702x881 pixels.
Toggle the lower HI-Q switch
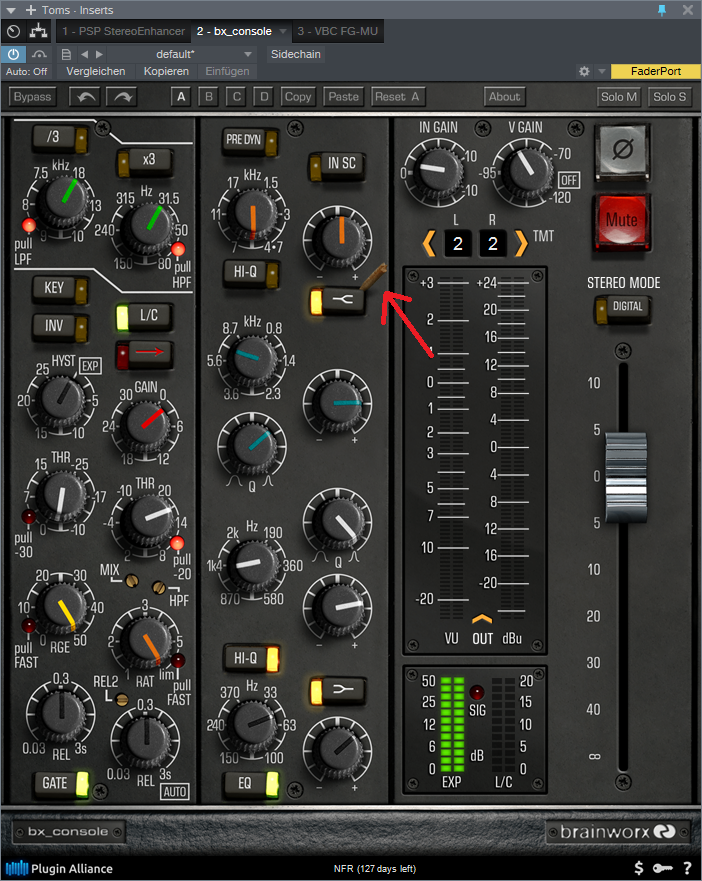(251, 658)
